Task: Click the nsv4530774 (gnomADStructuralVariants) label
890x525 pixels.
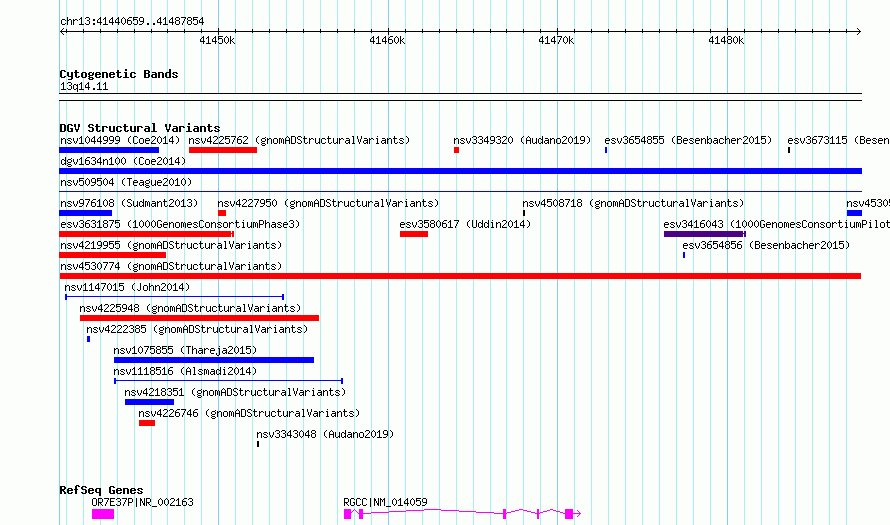Action: [171, 266]
